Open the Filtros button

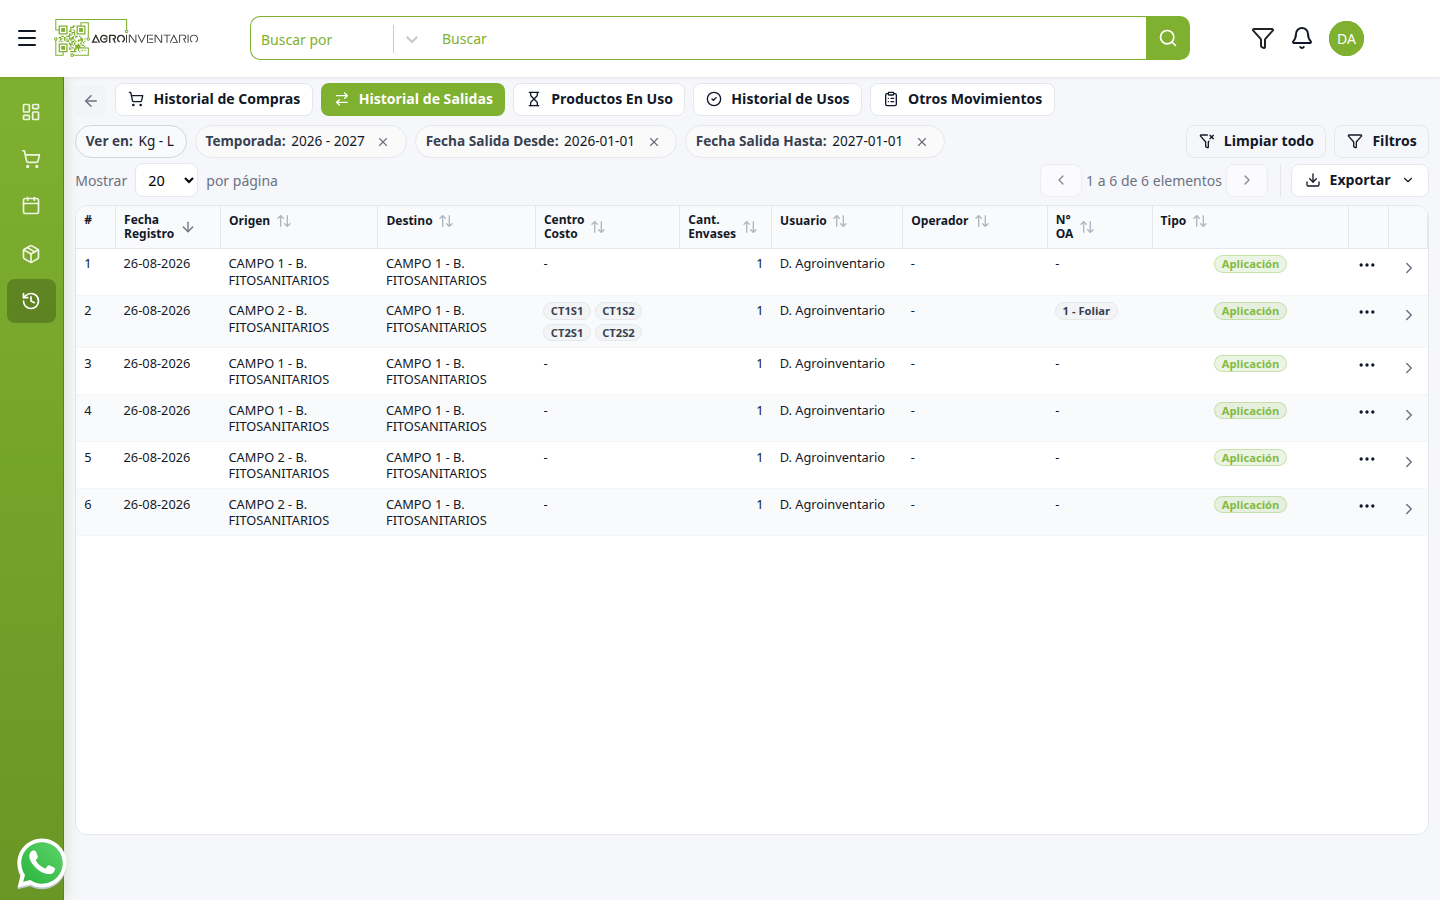1381,141
